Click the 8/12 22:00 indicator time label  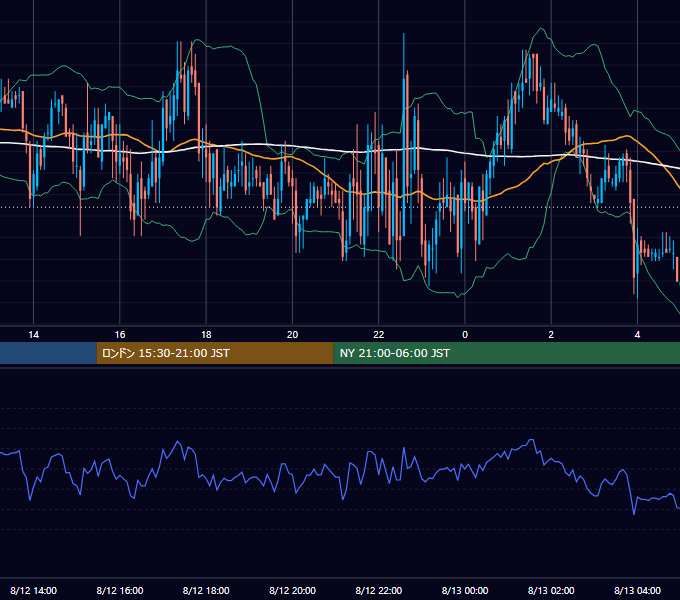379,590
